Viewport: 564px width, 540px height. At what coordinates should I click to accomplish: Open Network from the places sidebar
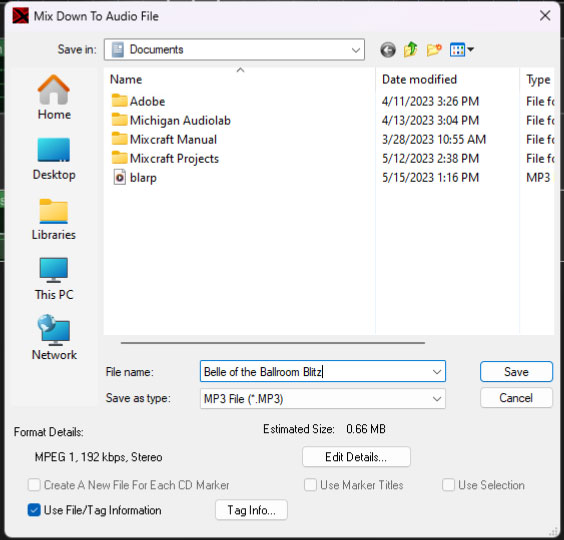tap(54, 337)
